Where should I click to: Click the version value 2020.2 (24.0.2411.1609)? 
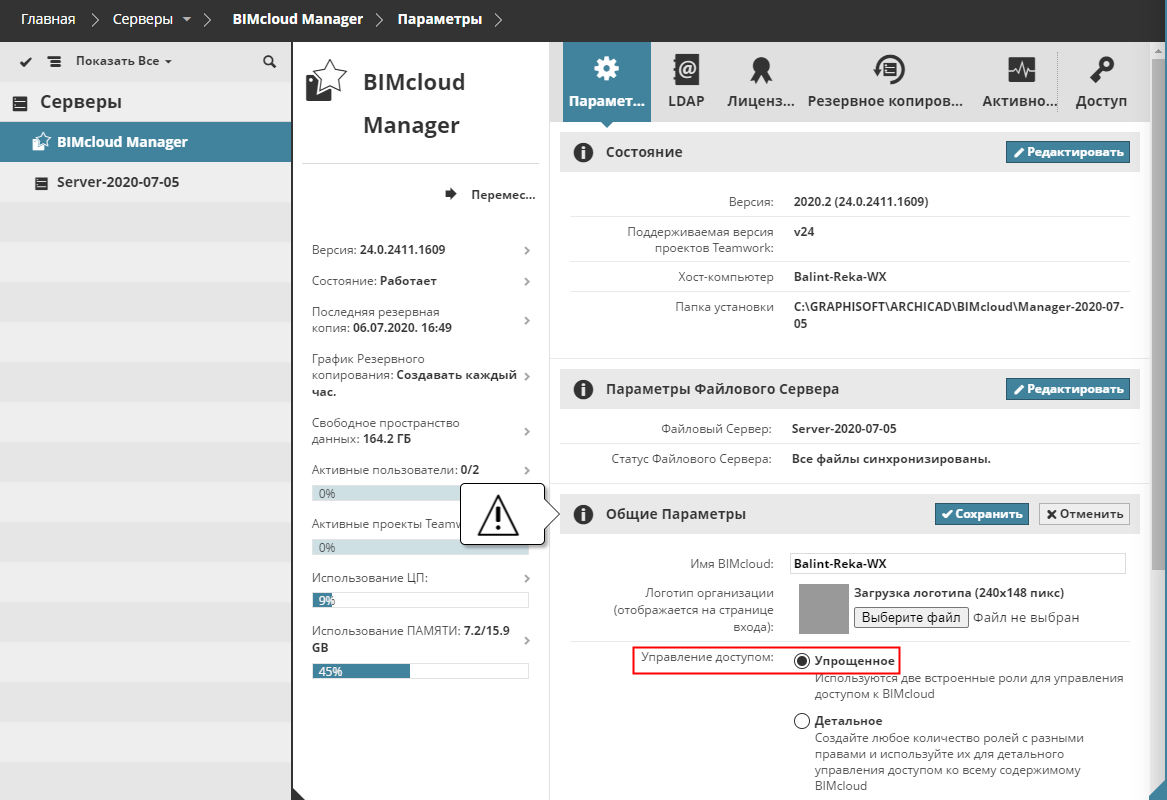pyautogui.click(x=861, y=202)
